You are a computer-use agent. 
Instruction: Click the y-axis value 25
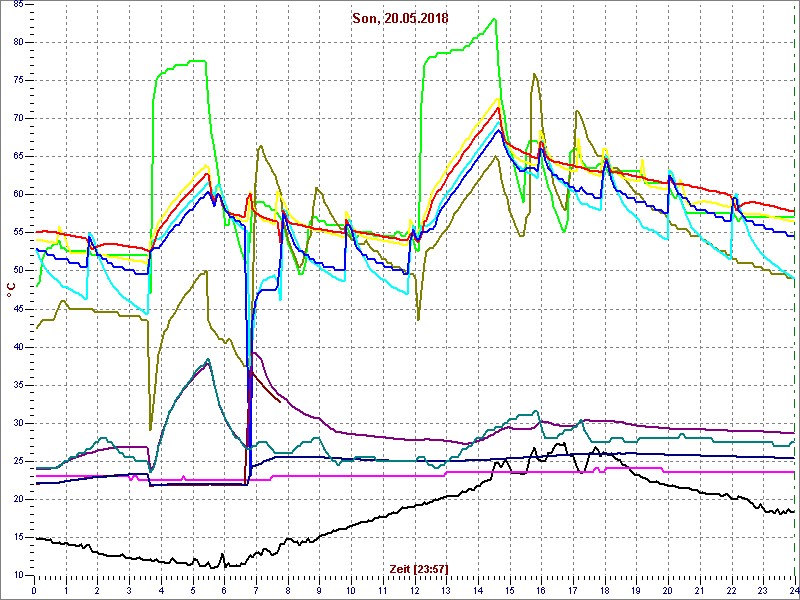[17, 461]
